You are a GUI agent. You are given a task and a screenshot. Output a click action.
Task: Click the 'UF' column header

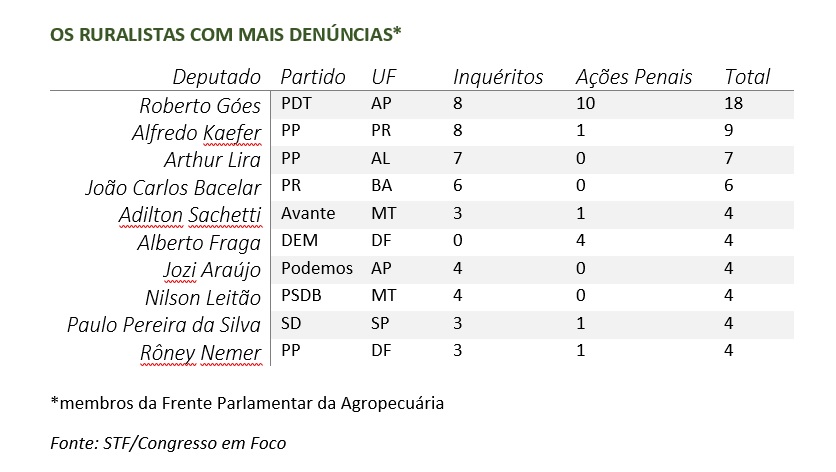[383, 77]
